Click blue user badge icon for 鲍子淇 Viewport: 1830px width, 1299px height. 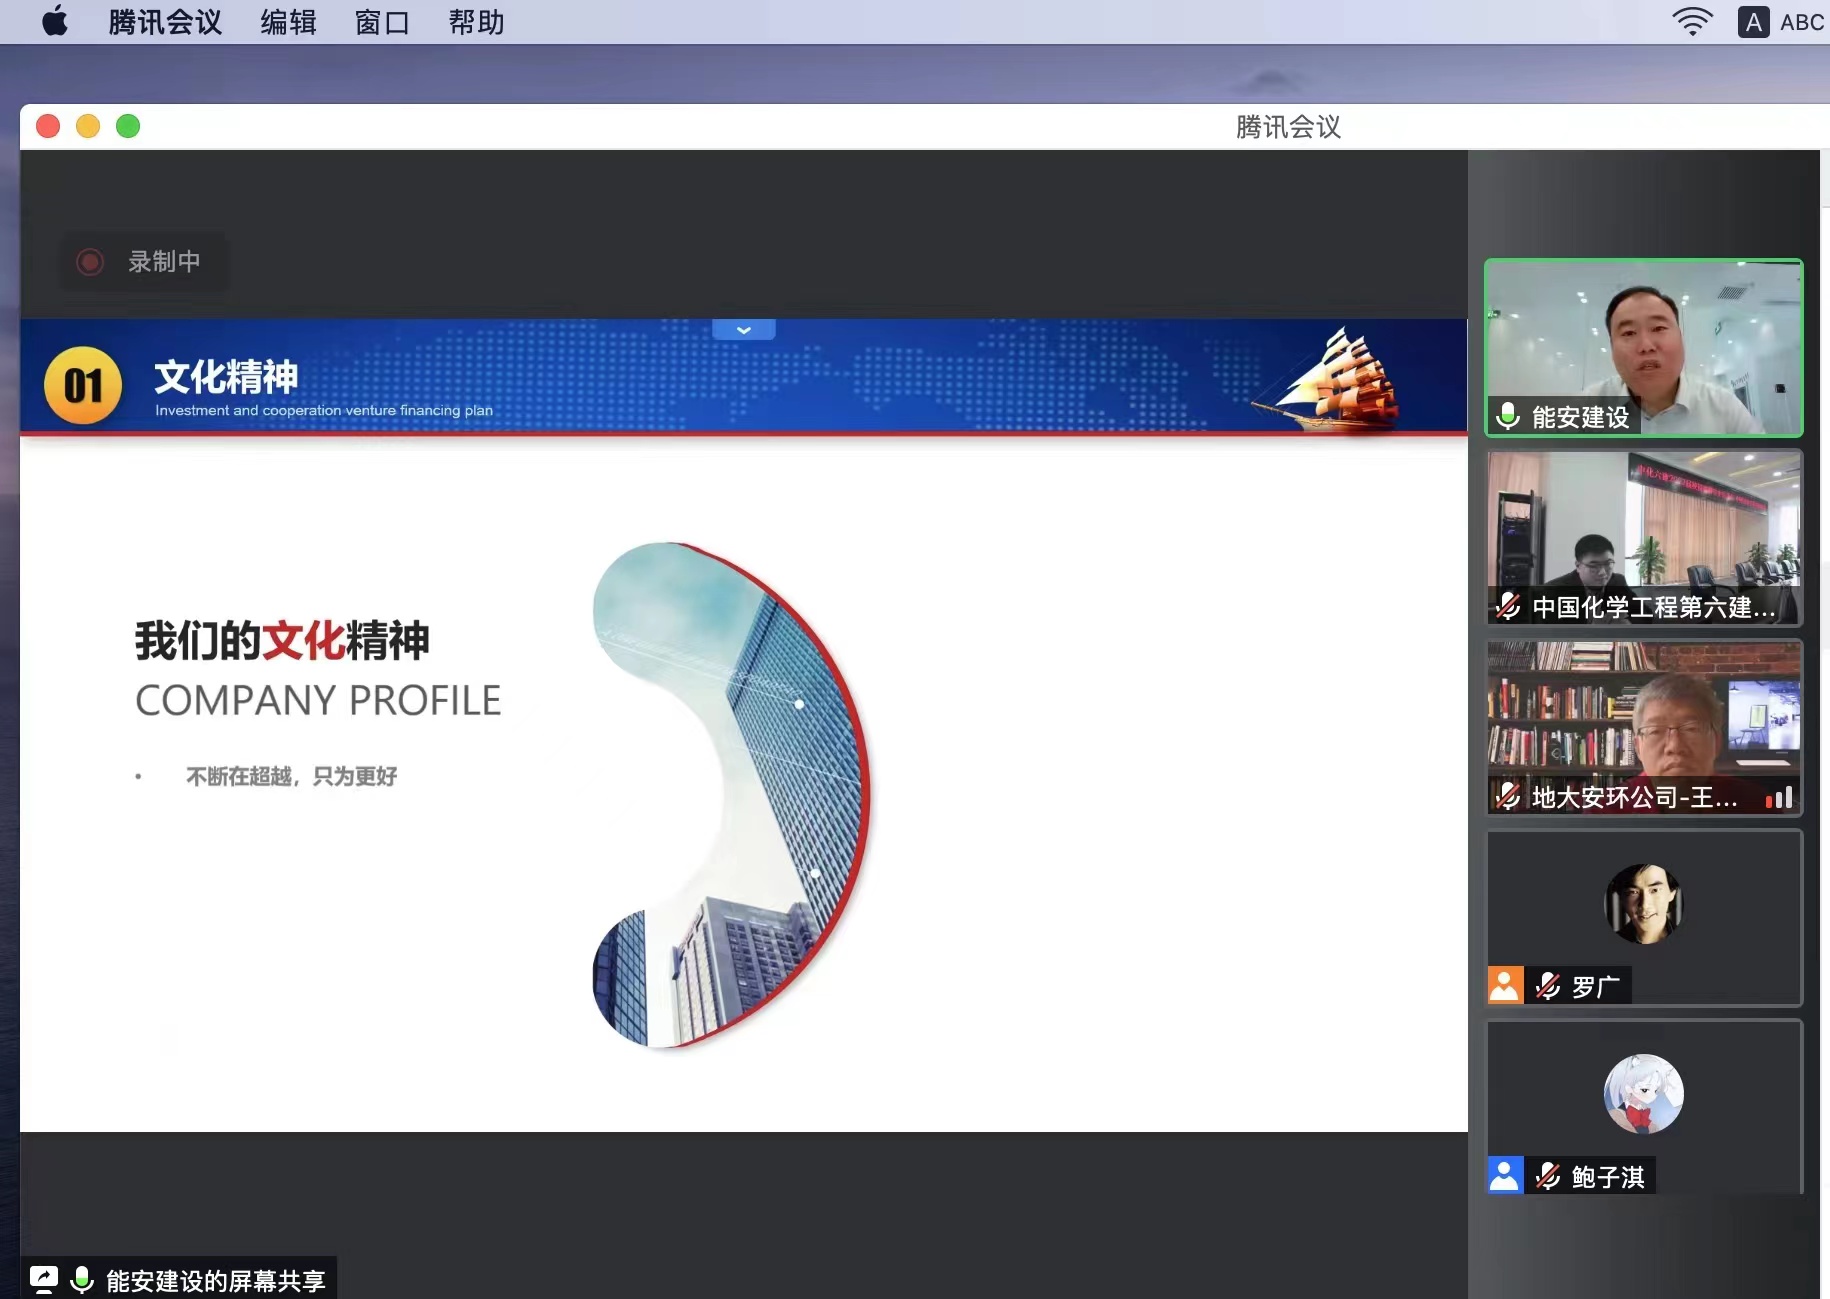1505,1175
